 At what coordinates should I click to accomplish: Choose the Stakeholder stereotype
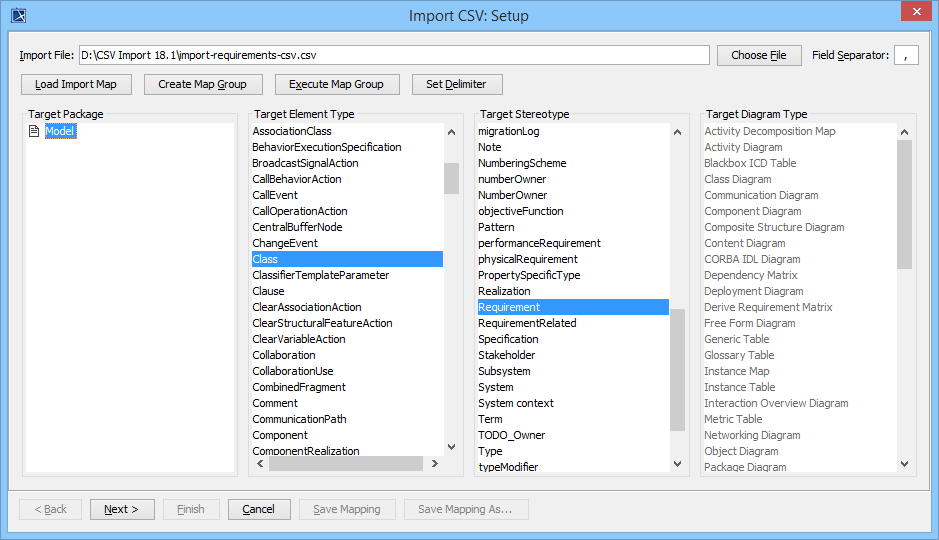tap(506, 355)
